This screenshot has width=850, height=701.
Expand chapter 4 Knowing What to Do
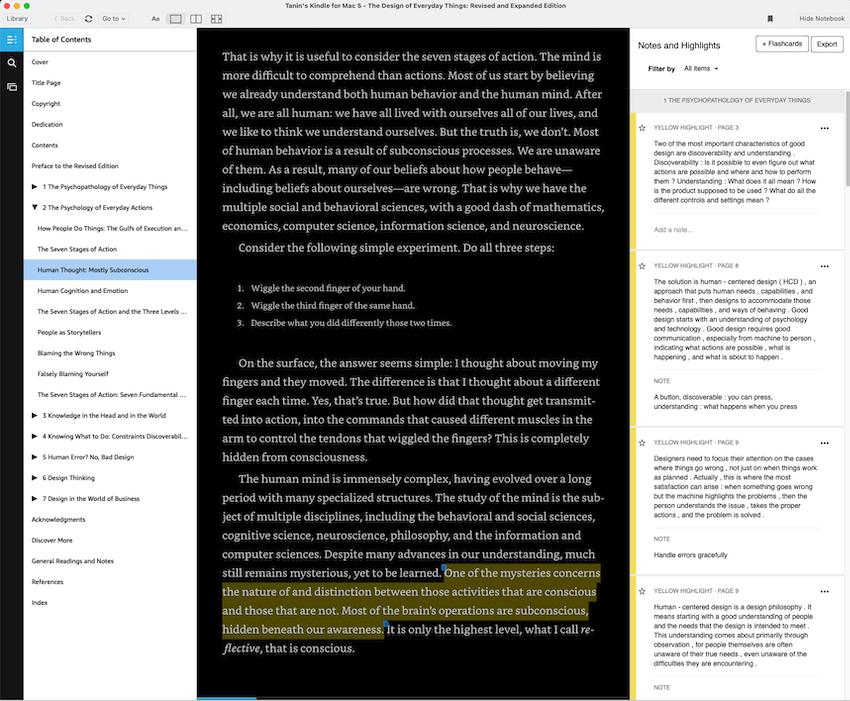tap(35, 436)
